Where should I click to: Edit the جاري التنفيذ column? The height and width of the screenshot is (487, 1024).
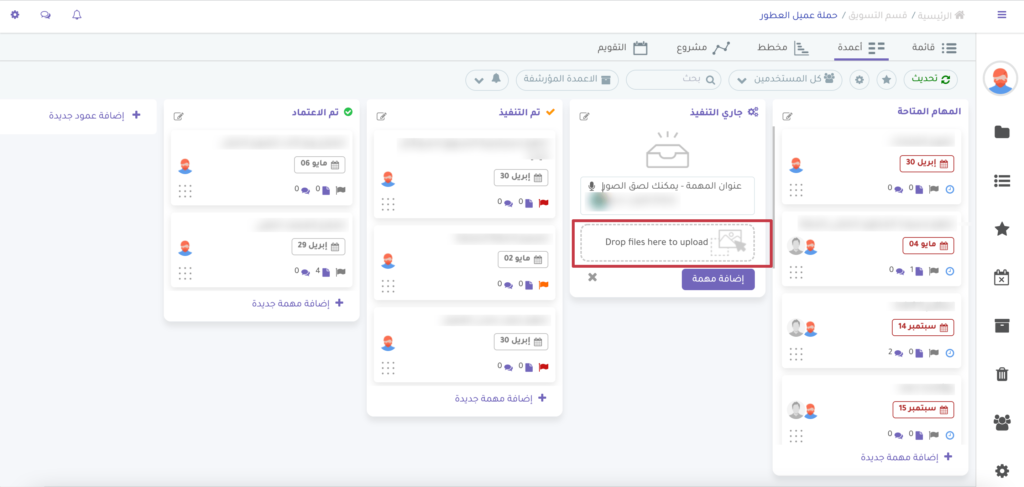point(584,116)
